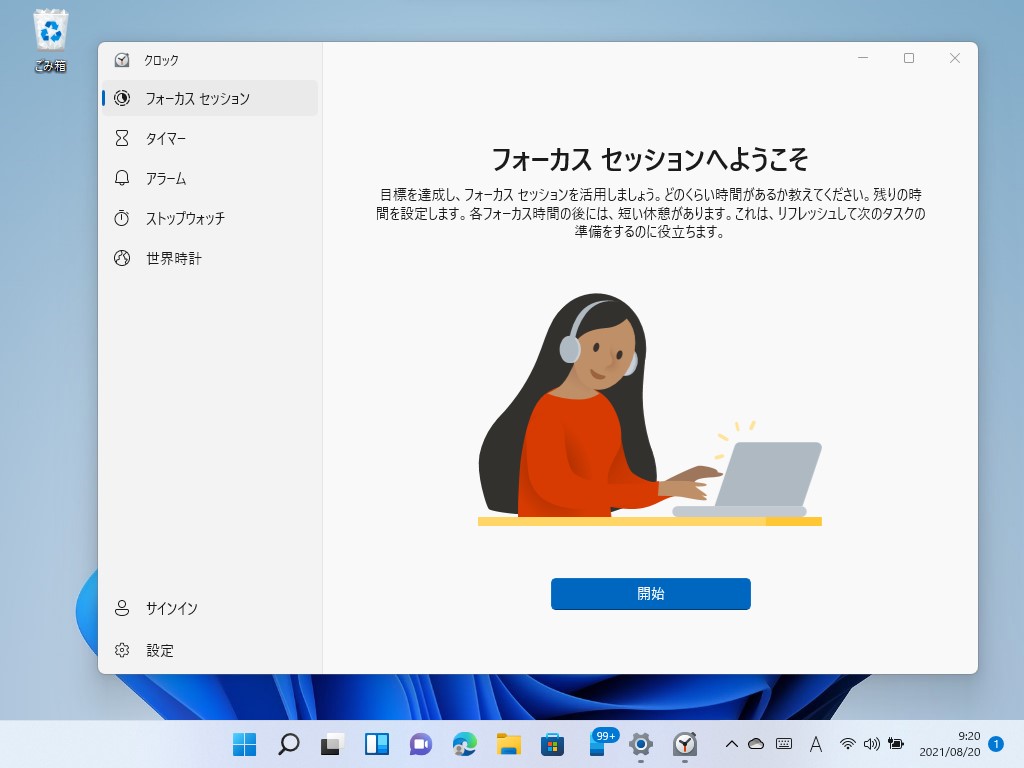Select the Focus Sessions sidebar icon

(122, 98)
